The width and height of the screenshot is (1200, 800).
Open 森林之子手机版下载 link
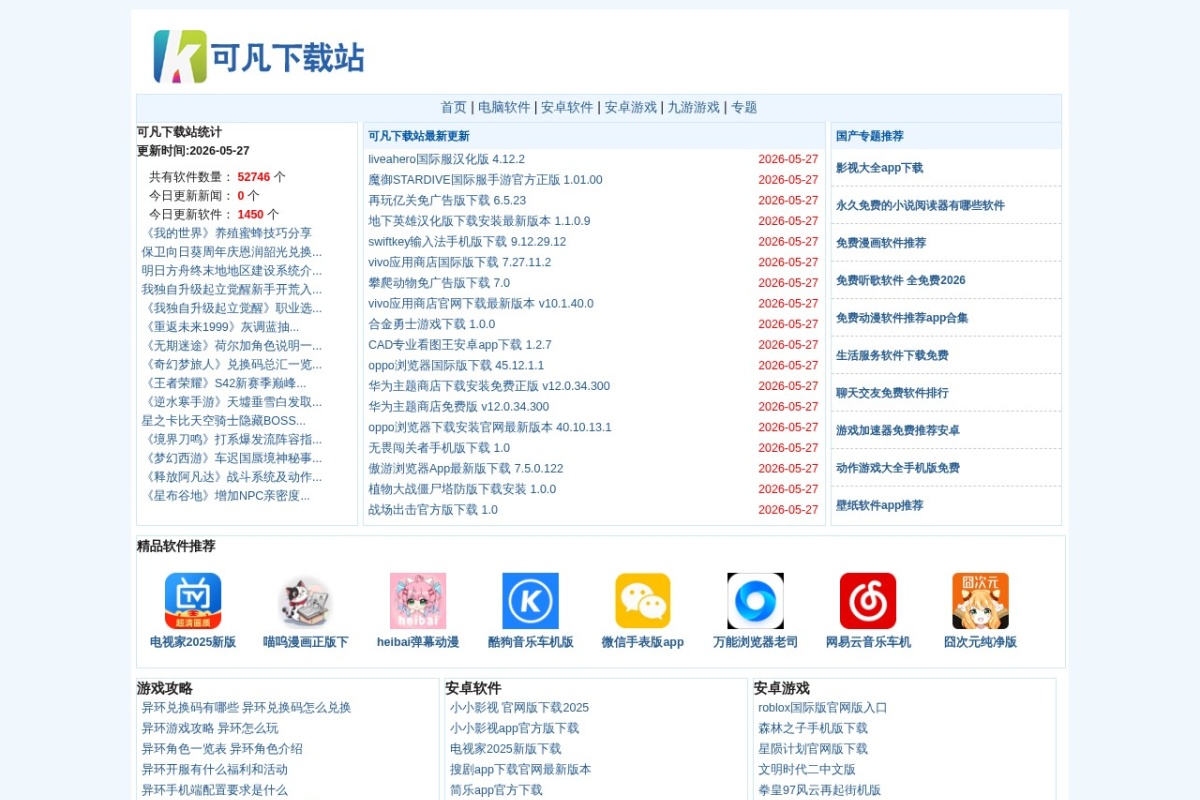(813, 728)
